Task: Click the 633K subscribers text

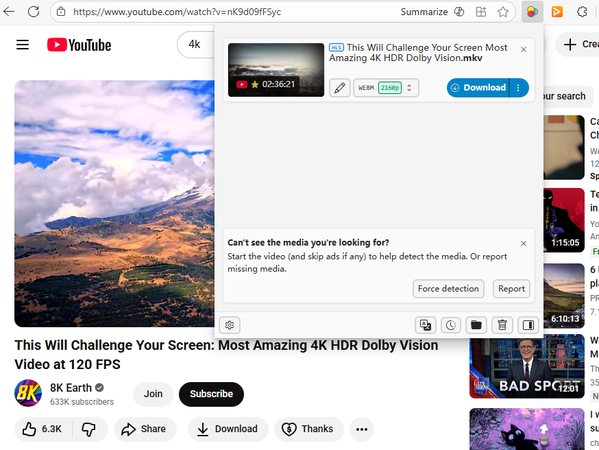Action: click(x=82, y=402)
